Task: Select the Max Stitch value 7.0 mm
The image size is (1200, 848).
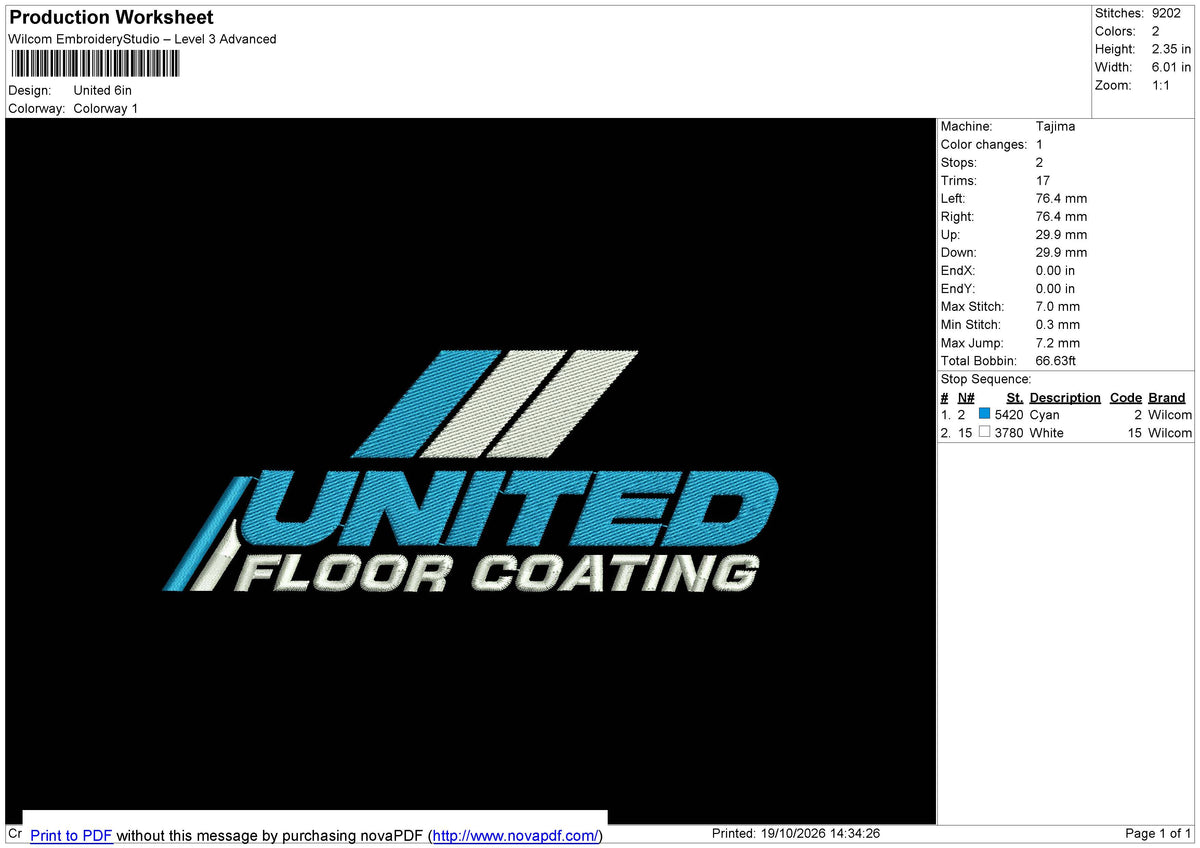Action: (x=1058, y=306)
